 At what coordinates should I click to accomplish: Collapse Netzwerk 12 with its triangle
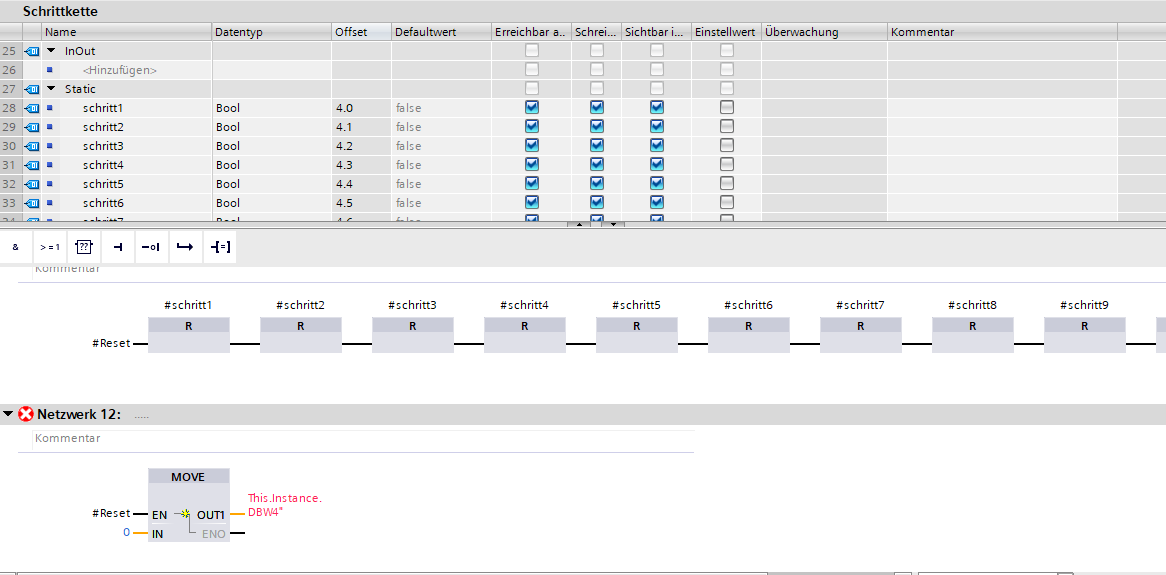tap(8, 414)
